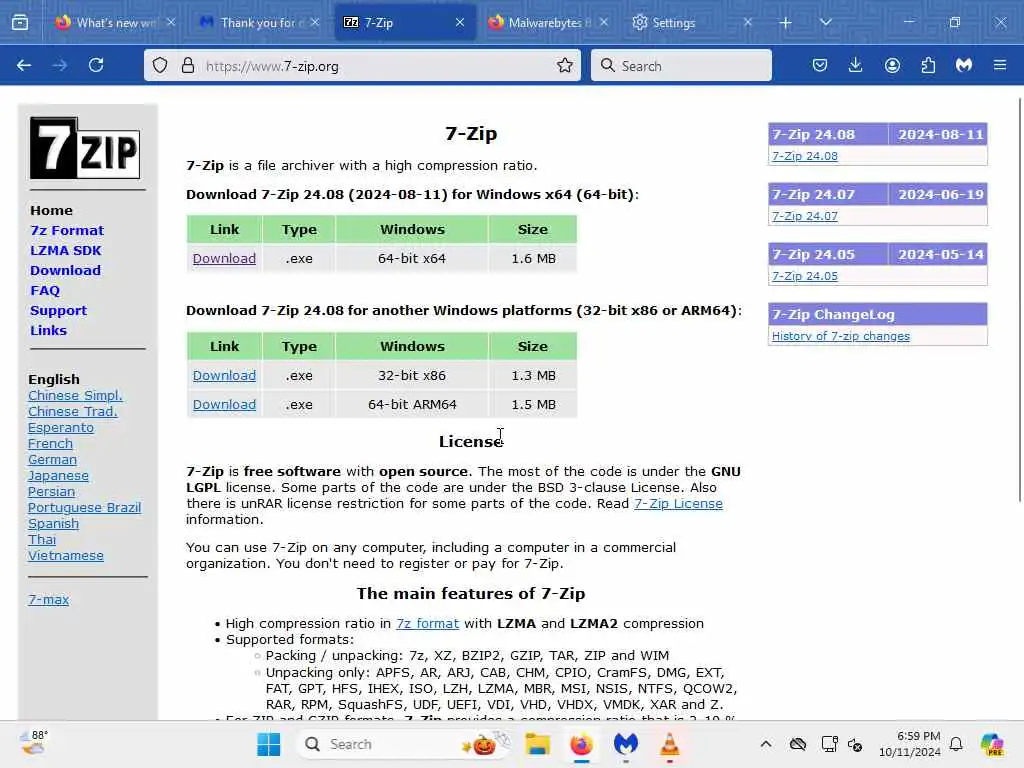Image resolution: width=1024 pixels, height=768 pixels.
Task: Open Links sidebar entry
Action: point(48,330)
